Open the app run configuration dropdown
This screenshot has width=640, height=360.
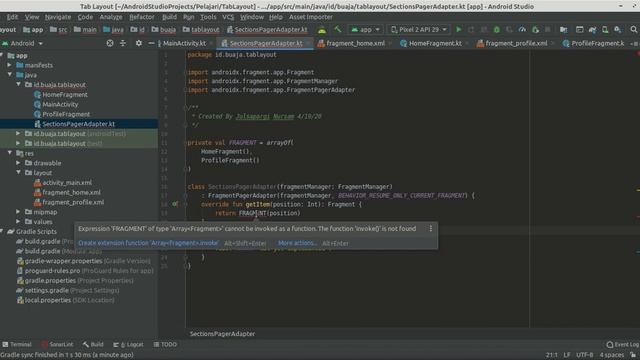(x=365, y=29)
